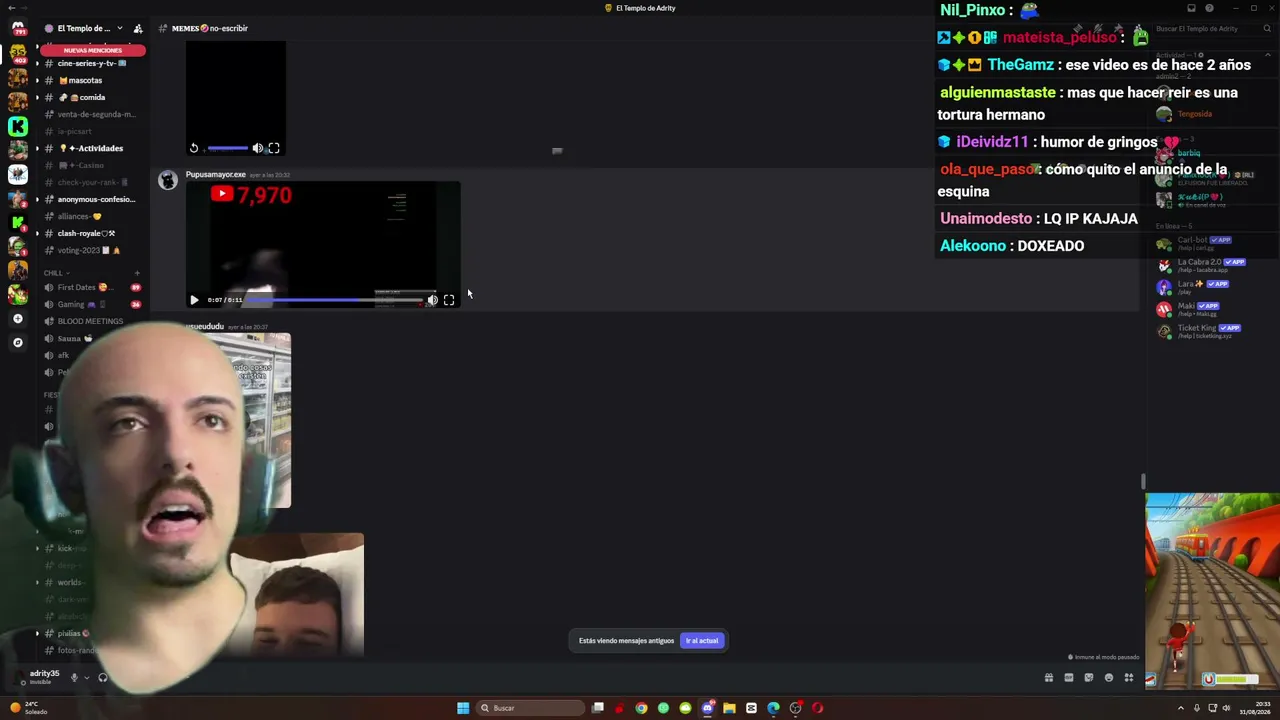Screen dimensions: 1280x720
Task: Expand anonymous-confesiones channel arrow
Action: pos(38,199)
